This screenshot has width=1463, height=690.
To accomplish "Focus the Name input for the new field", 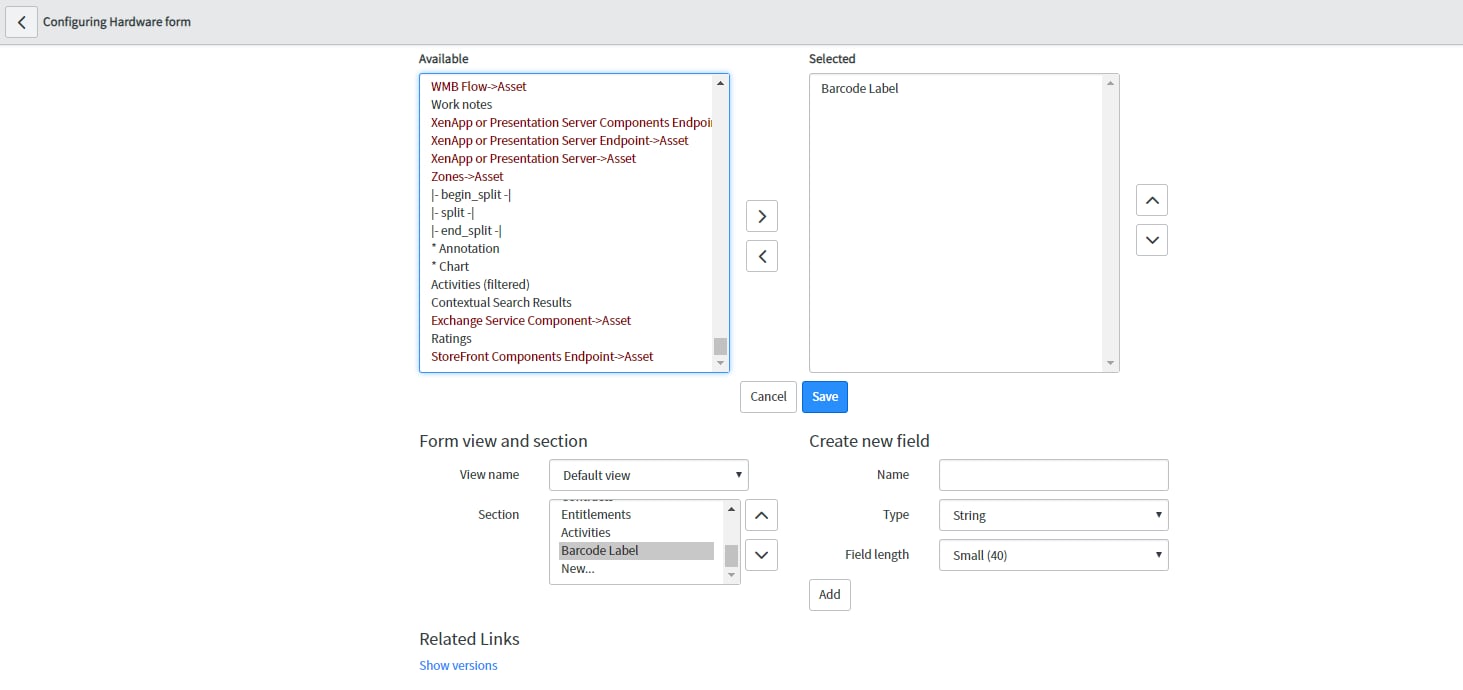I will [1053, 474].
